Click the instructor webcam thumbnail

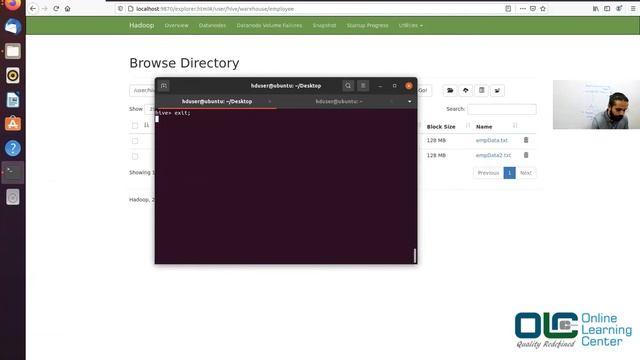click(x=596, y=104)
